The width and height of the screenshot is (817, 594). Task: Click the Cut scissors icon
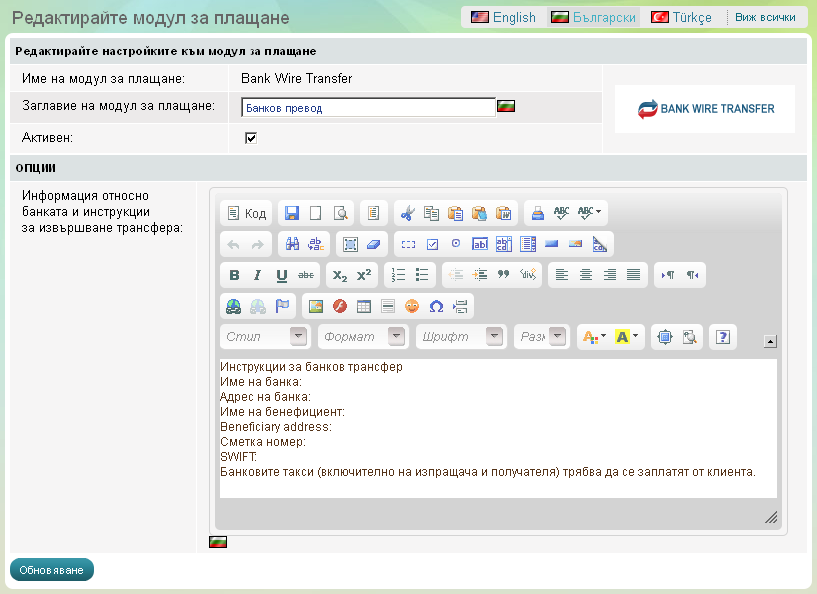[x=407, y=213]
